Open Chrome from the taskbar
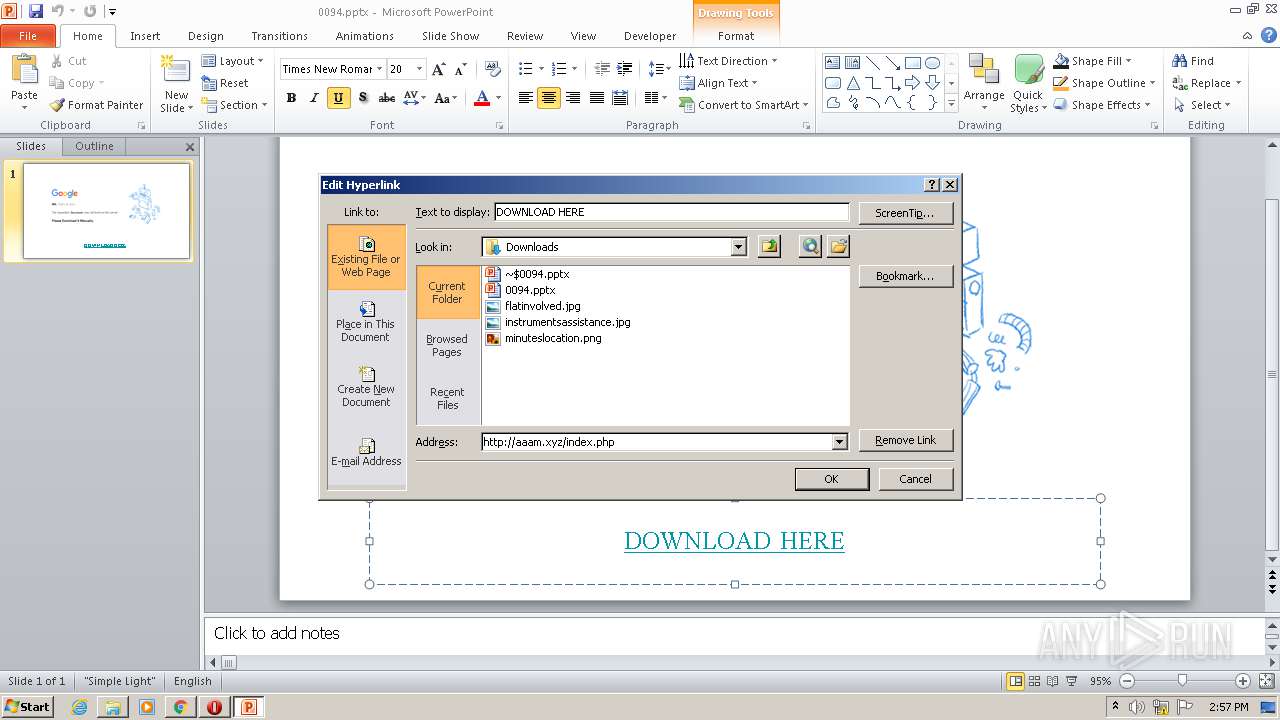This screenshot has width=1280, height=720. click(x=180, y=706)
